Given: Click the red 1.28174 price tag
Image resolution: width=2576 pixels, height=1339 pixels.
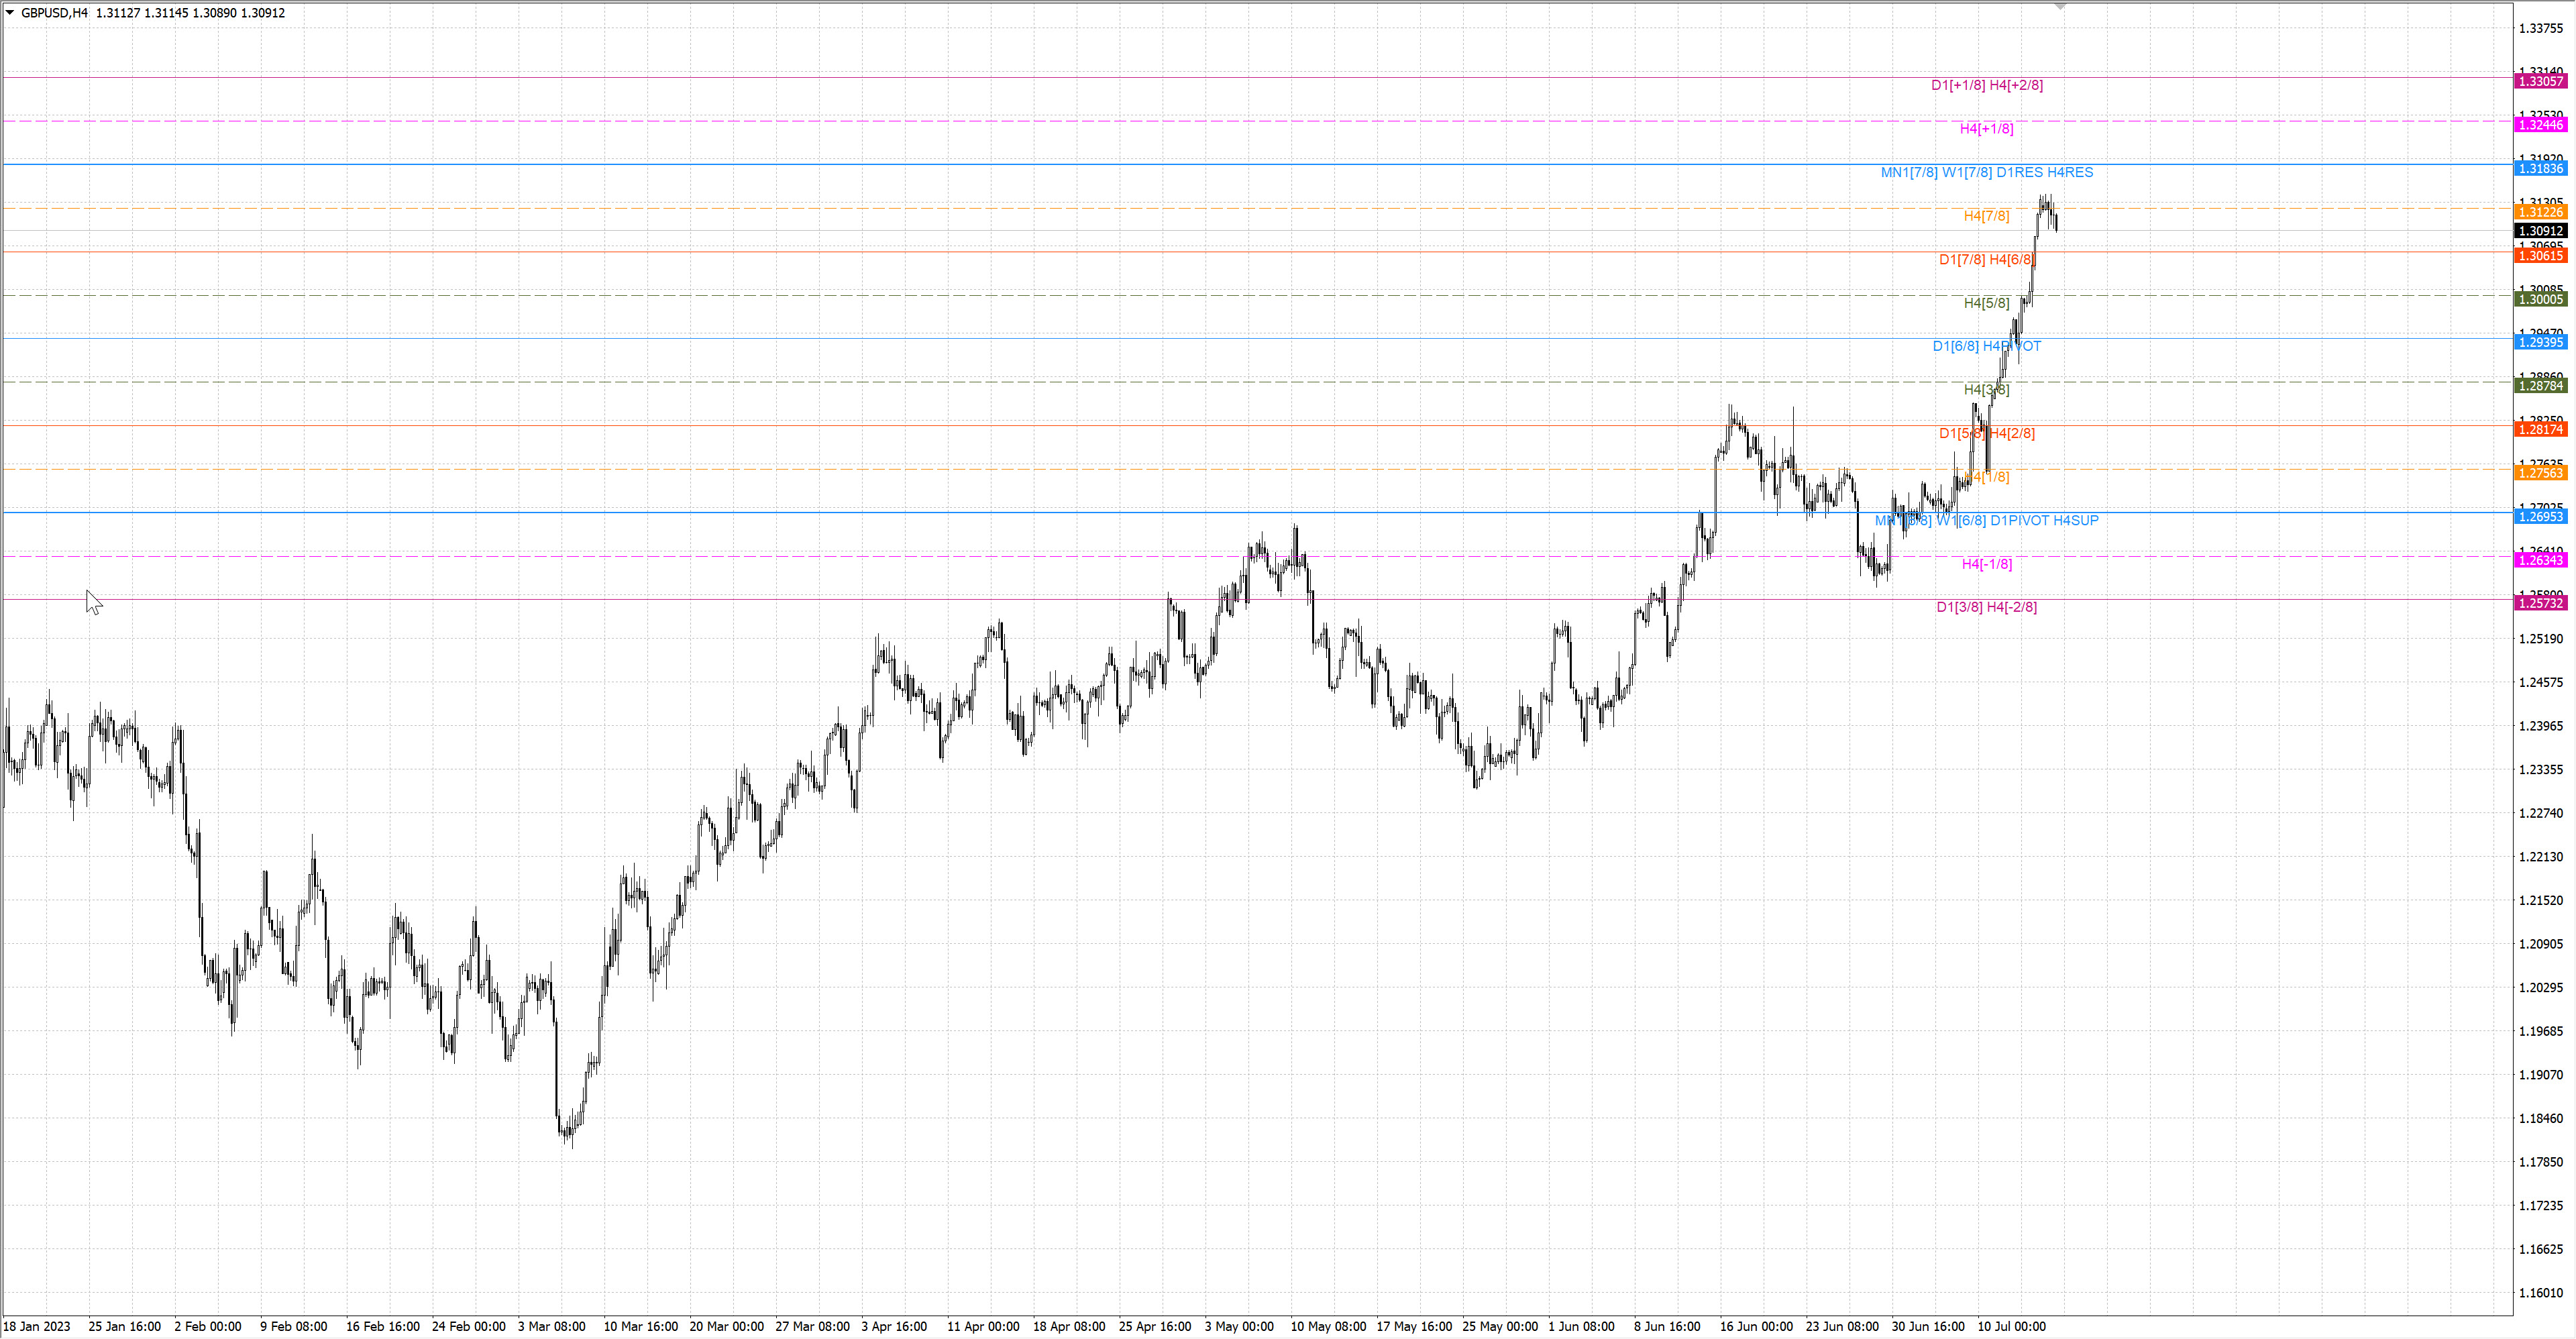Looking at the screenshot, I should coord(2540,429).
